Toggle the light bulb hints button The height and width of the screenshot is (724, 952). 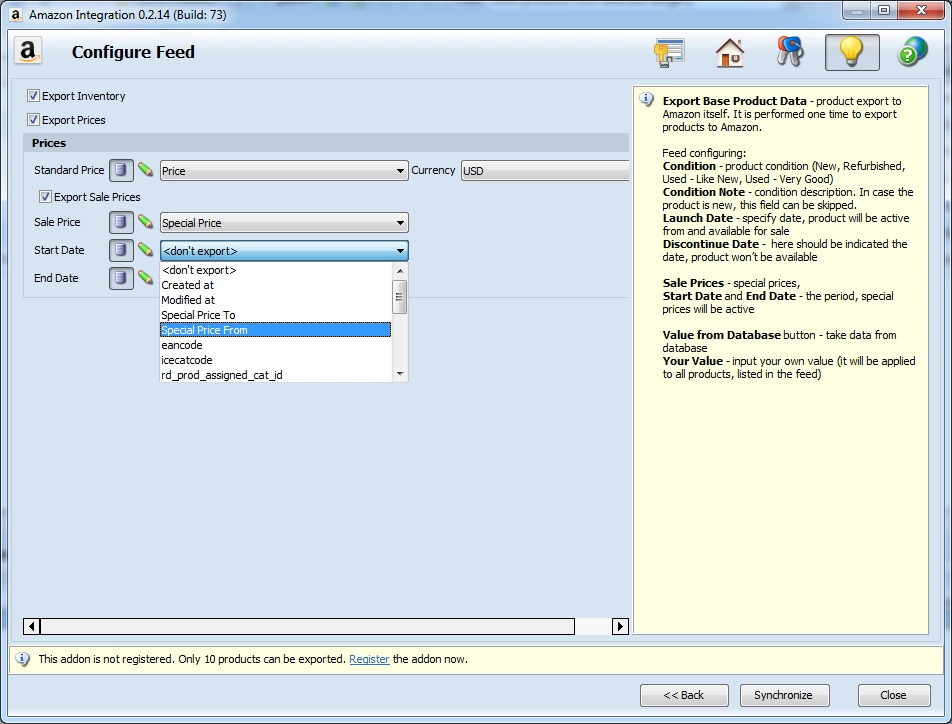click(x=852, y=52)
